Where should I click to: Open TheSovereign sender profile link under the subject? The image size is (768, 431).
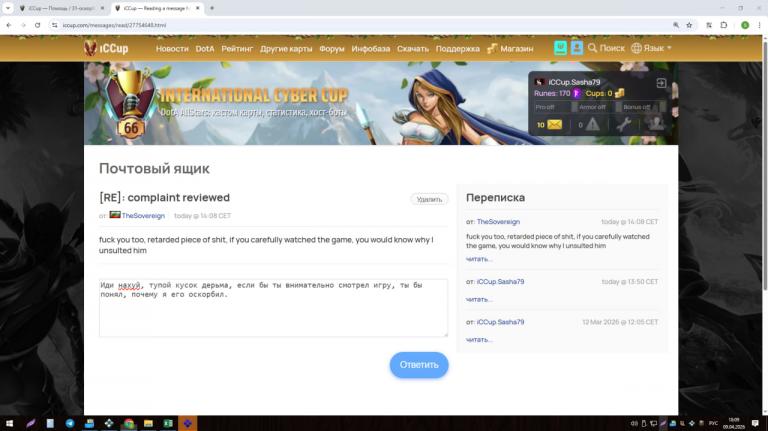(143, 216)
